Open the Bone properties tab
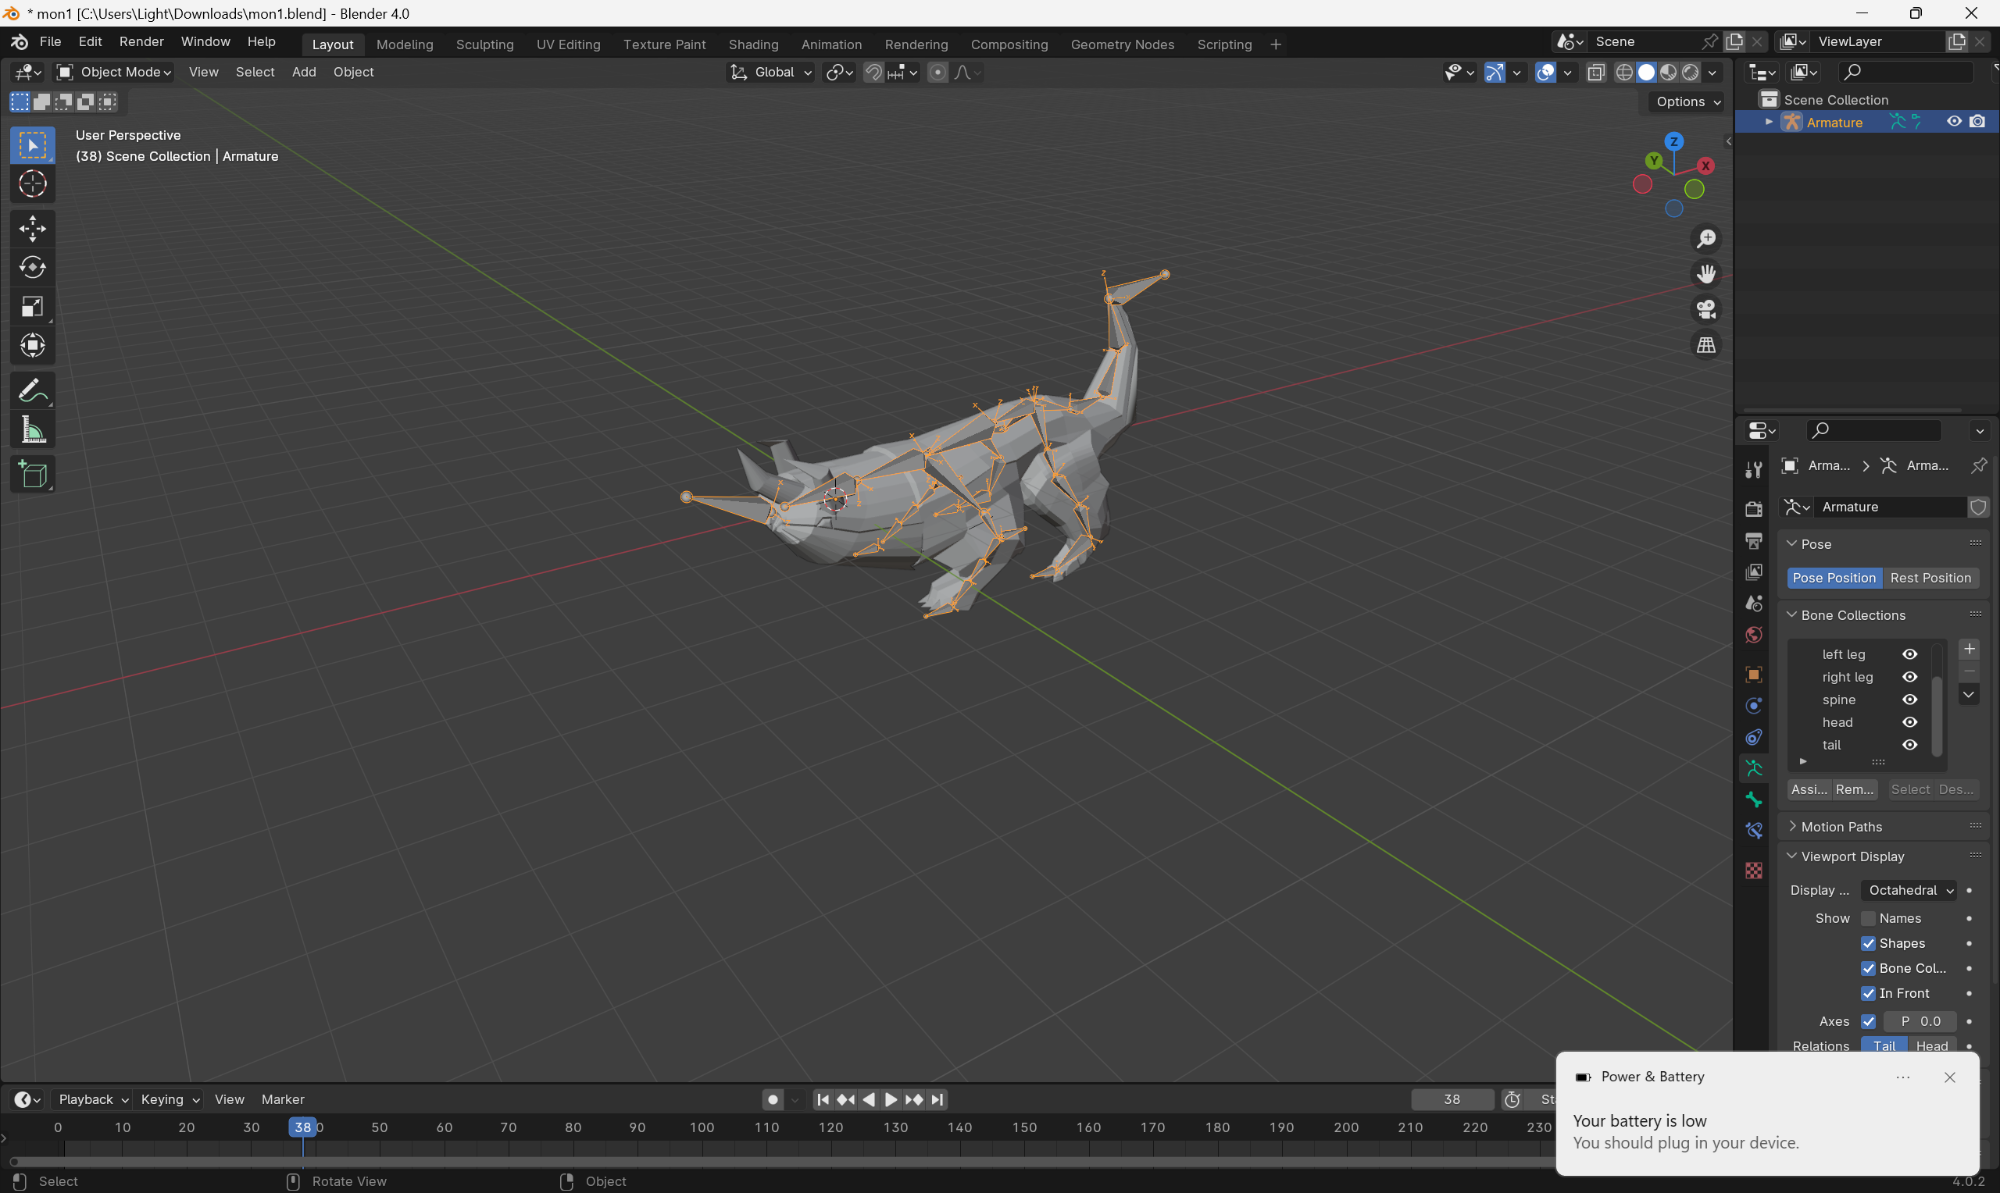Screen dimensions: 2000x1193 coord(1753,799)
